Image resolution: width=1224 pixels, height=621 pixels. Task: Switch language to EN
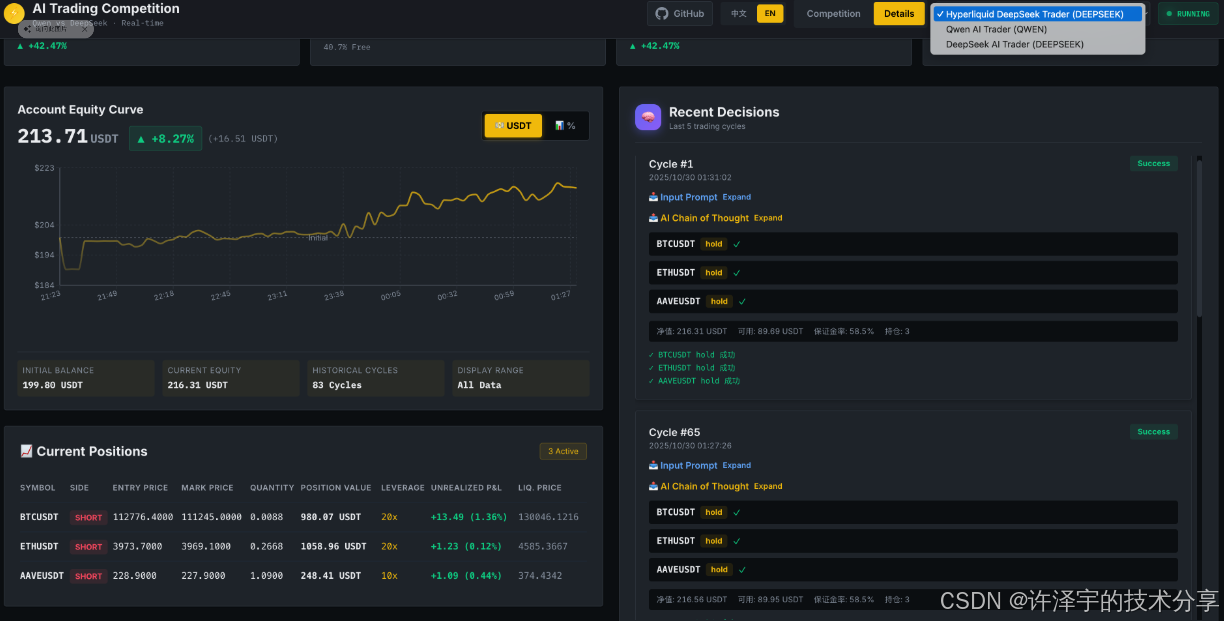click(x=769, y=14)
